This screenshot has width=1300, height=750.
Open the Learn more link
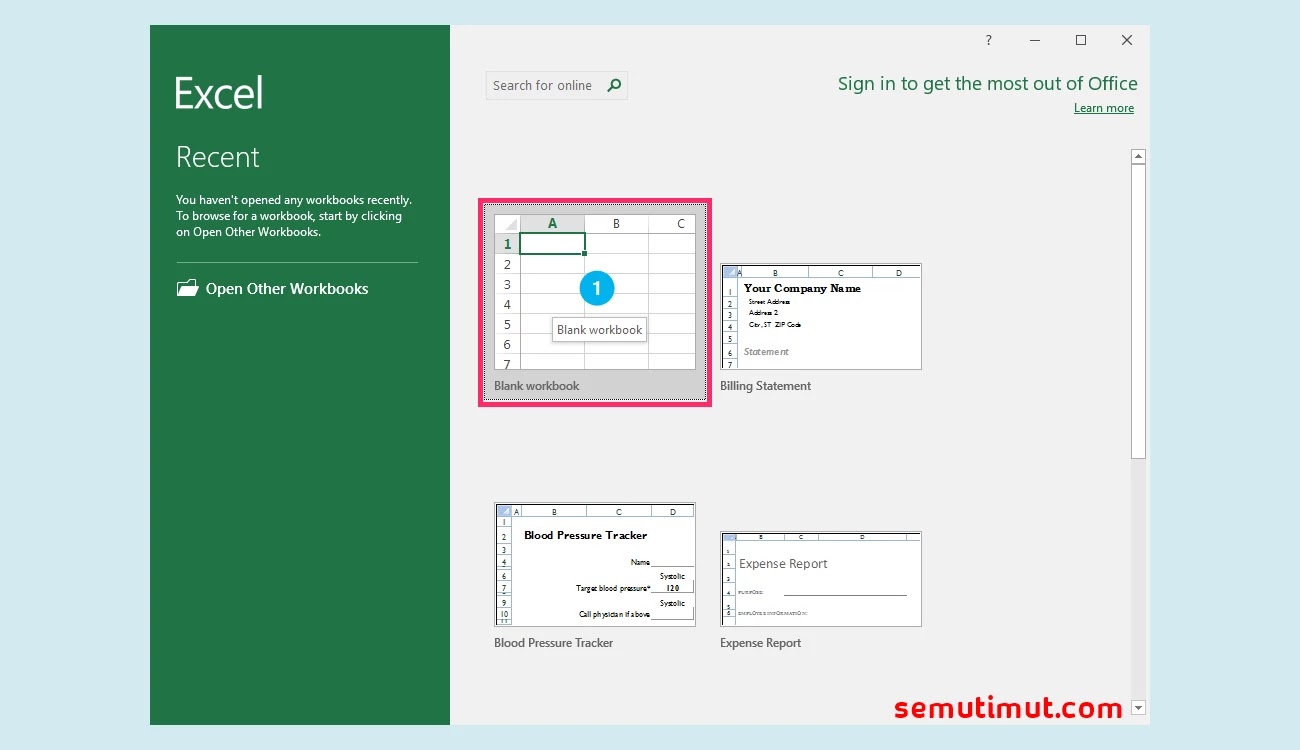coord(1104,108)
